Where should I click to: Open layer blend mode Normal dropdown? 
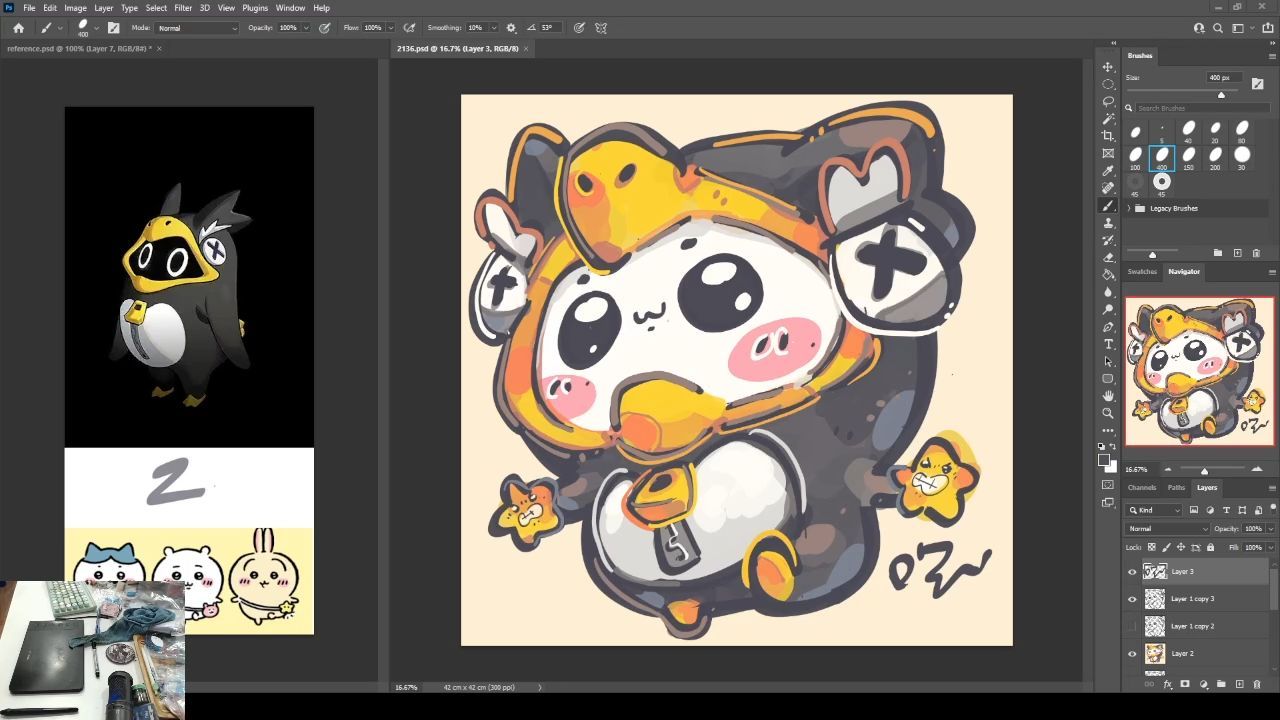1167,528
